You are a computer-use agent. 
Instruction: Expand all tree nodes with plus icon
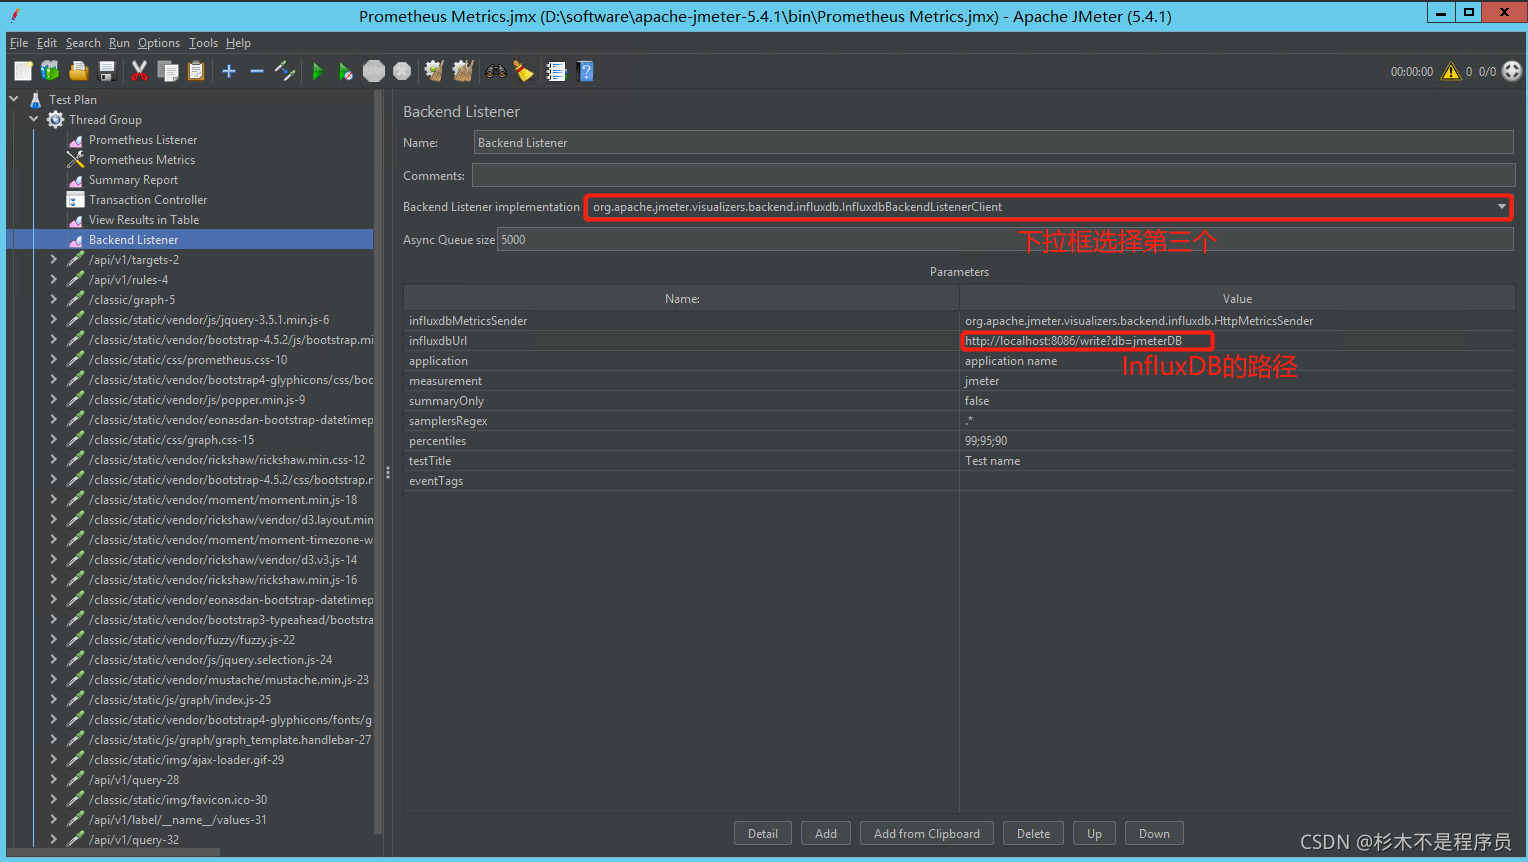pyautogui.click(x=229, y=71)
